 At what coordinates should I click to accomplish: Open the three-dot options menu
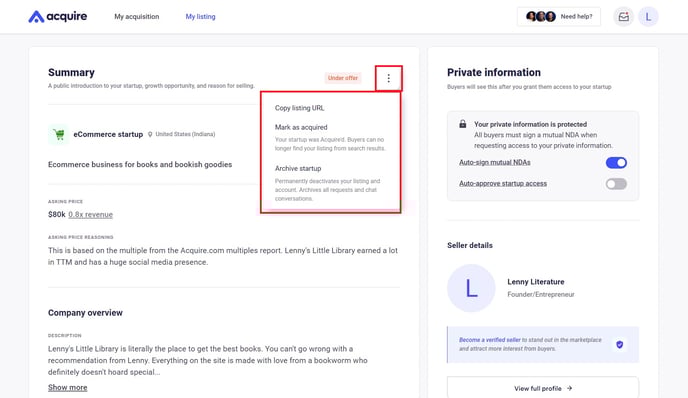pos(388,78)
